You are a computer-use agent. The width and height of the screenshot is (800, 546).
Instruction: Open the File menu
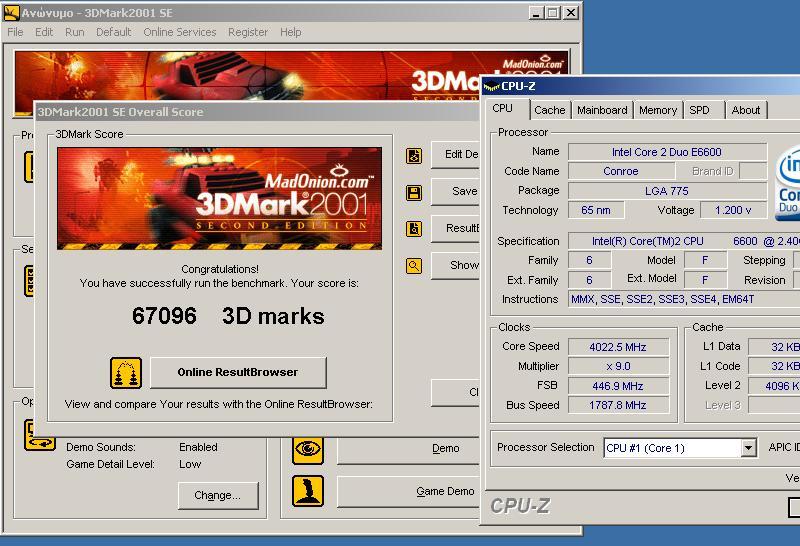tap(15, 32)
